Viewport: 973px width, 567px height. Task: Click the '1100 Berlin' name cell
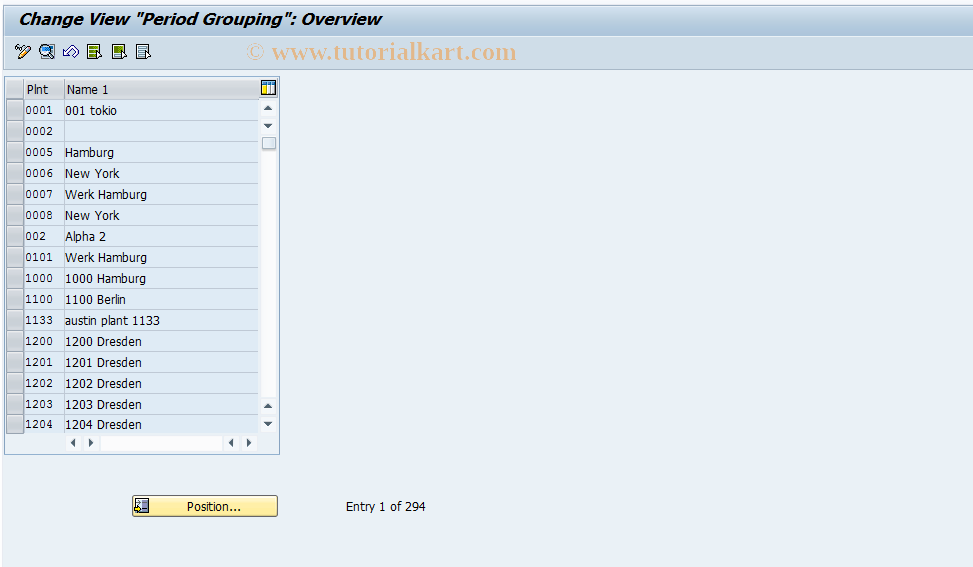click(161, 300)
